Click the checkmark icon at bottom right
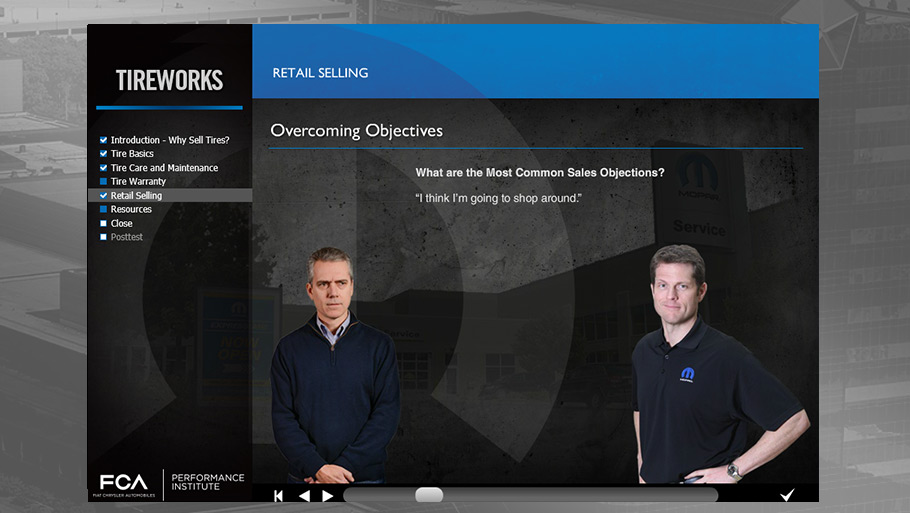Viewport: 910px width, 513px height. (x=787, y=494)
